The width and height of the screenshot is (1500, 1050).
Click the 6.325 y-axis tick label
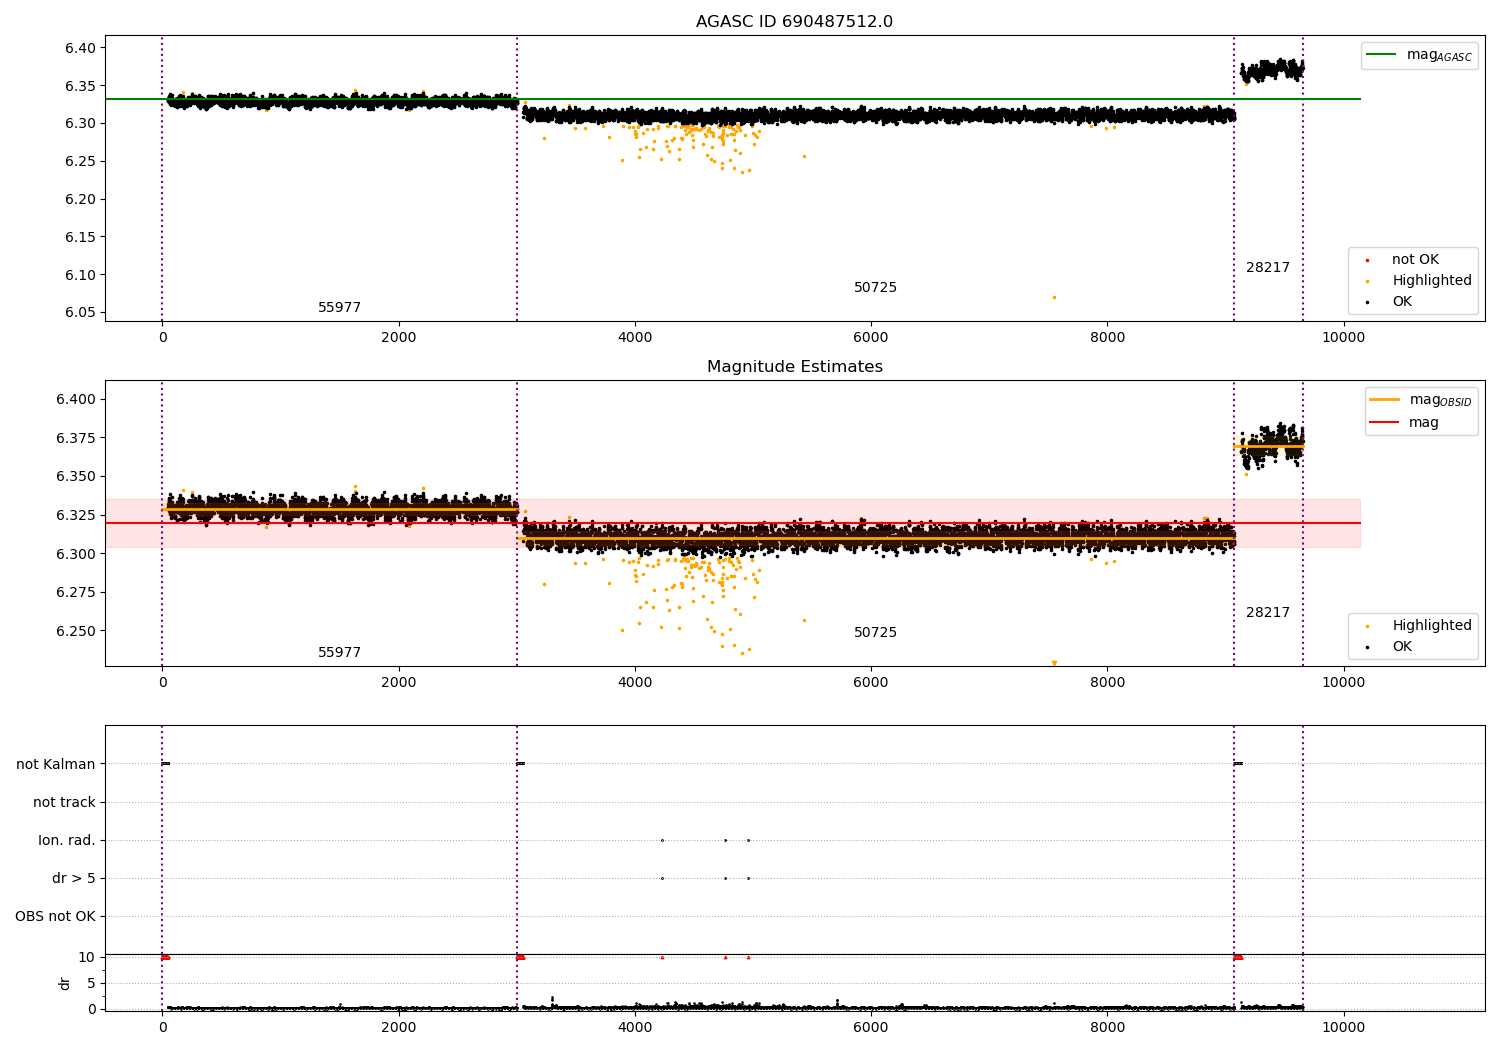click(x=77, y=515)
